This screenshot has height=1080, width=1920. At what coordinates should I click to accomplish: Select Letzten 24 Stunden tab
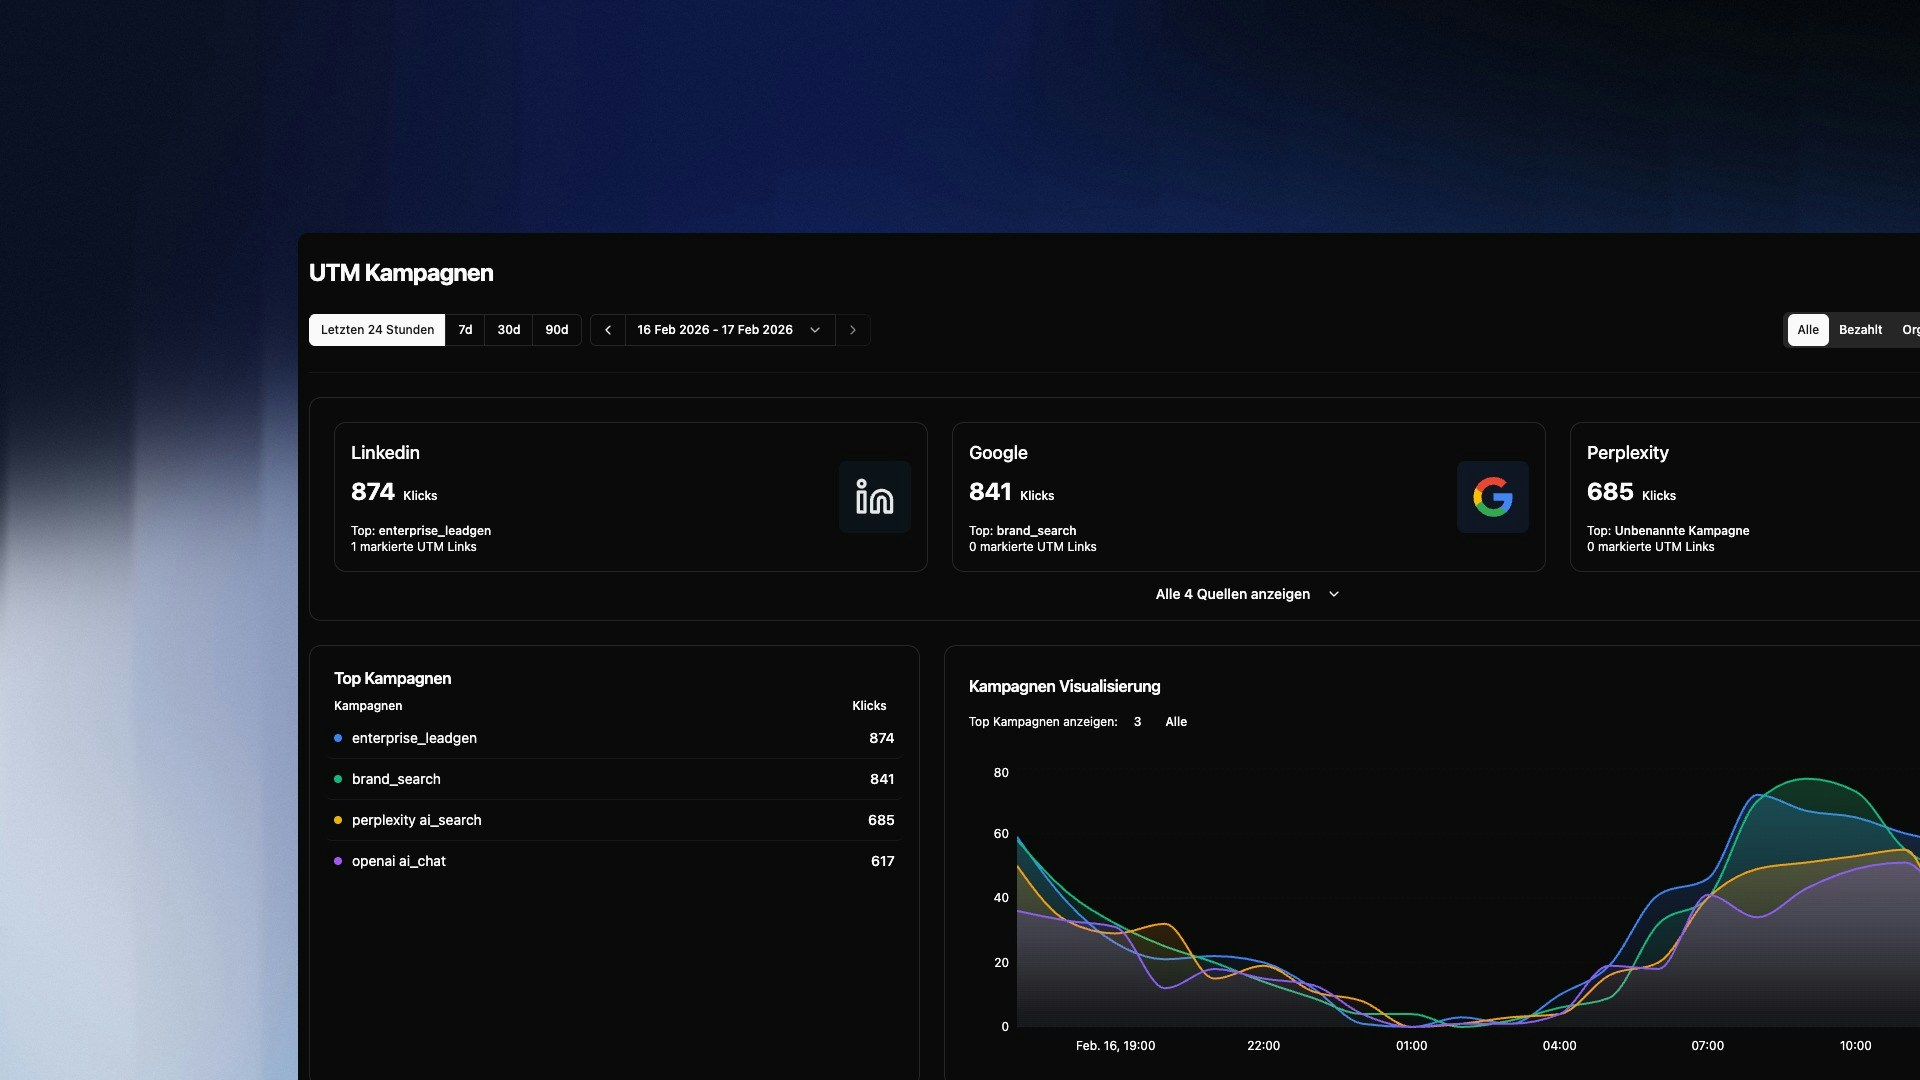point(377,330)
